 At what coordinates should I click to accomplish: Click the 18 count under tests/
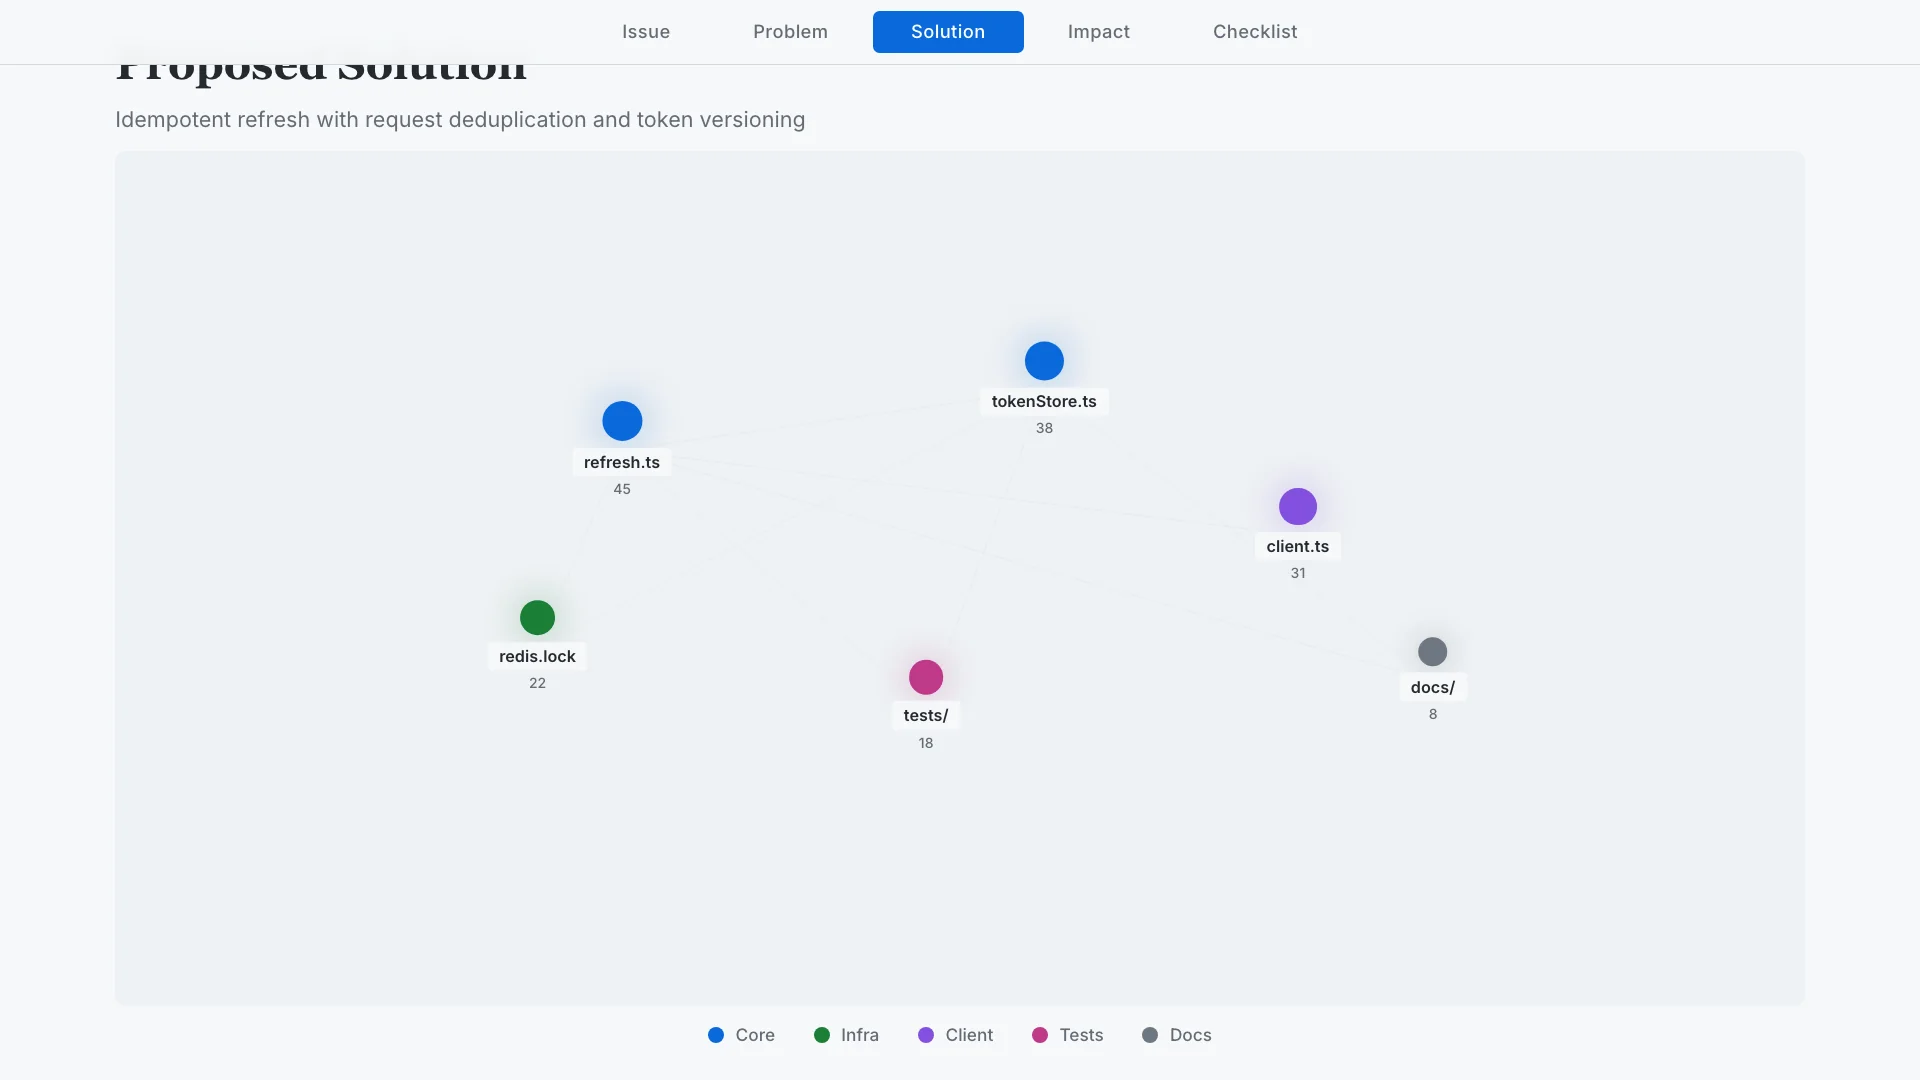[x=926, y=743]
